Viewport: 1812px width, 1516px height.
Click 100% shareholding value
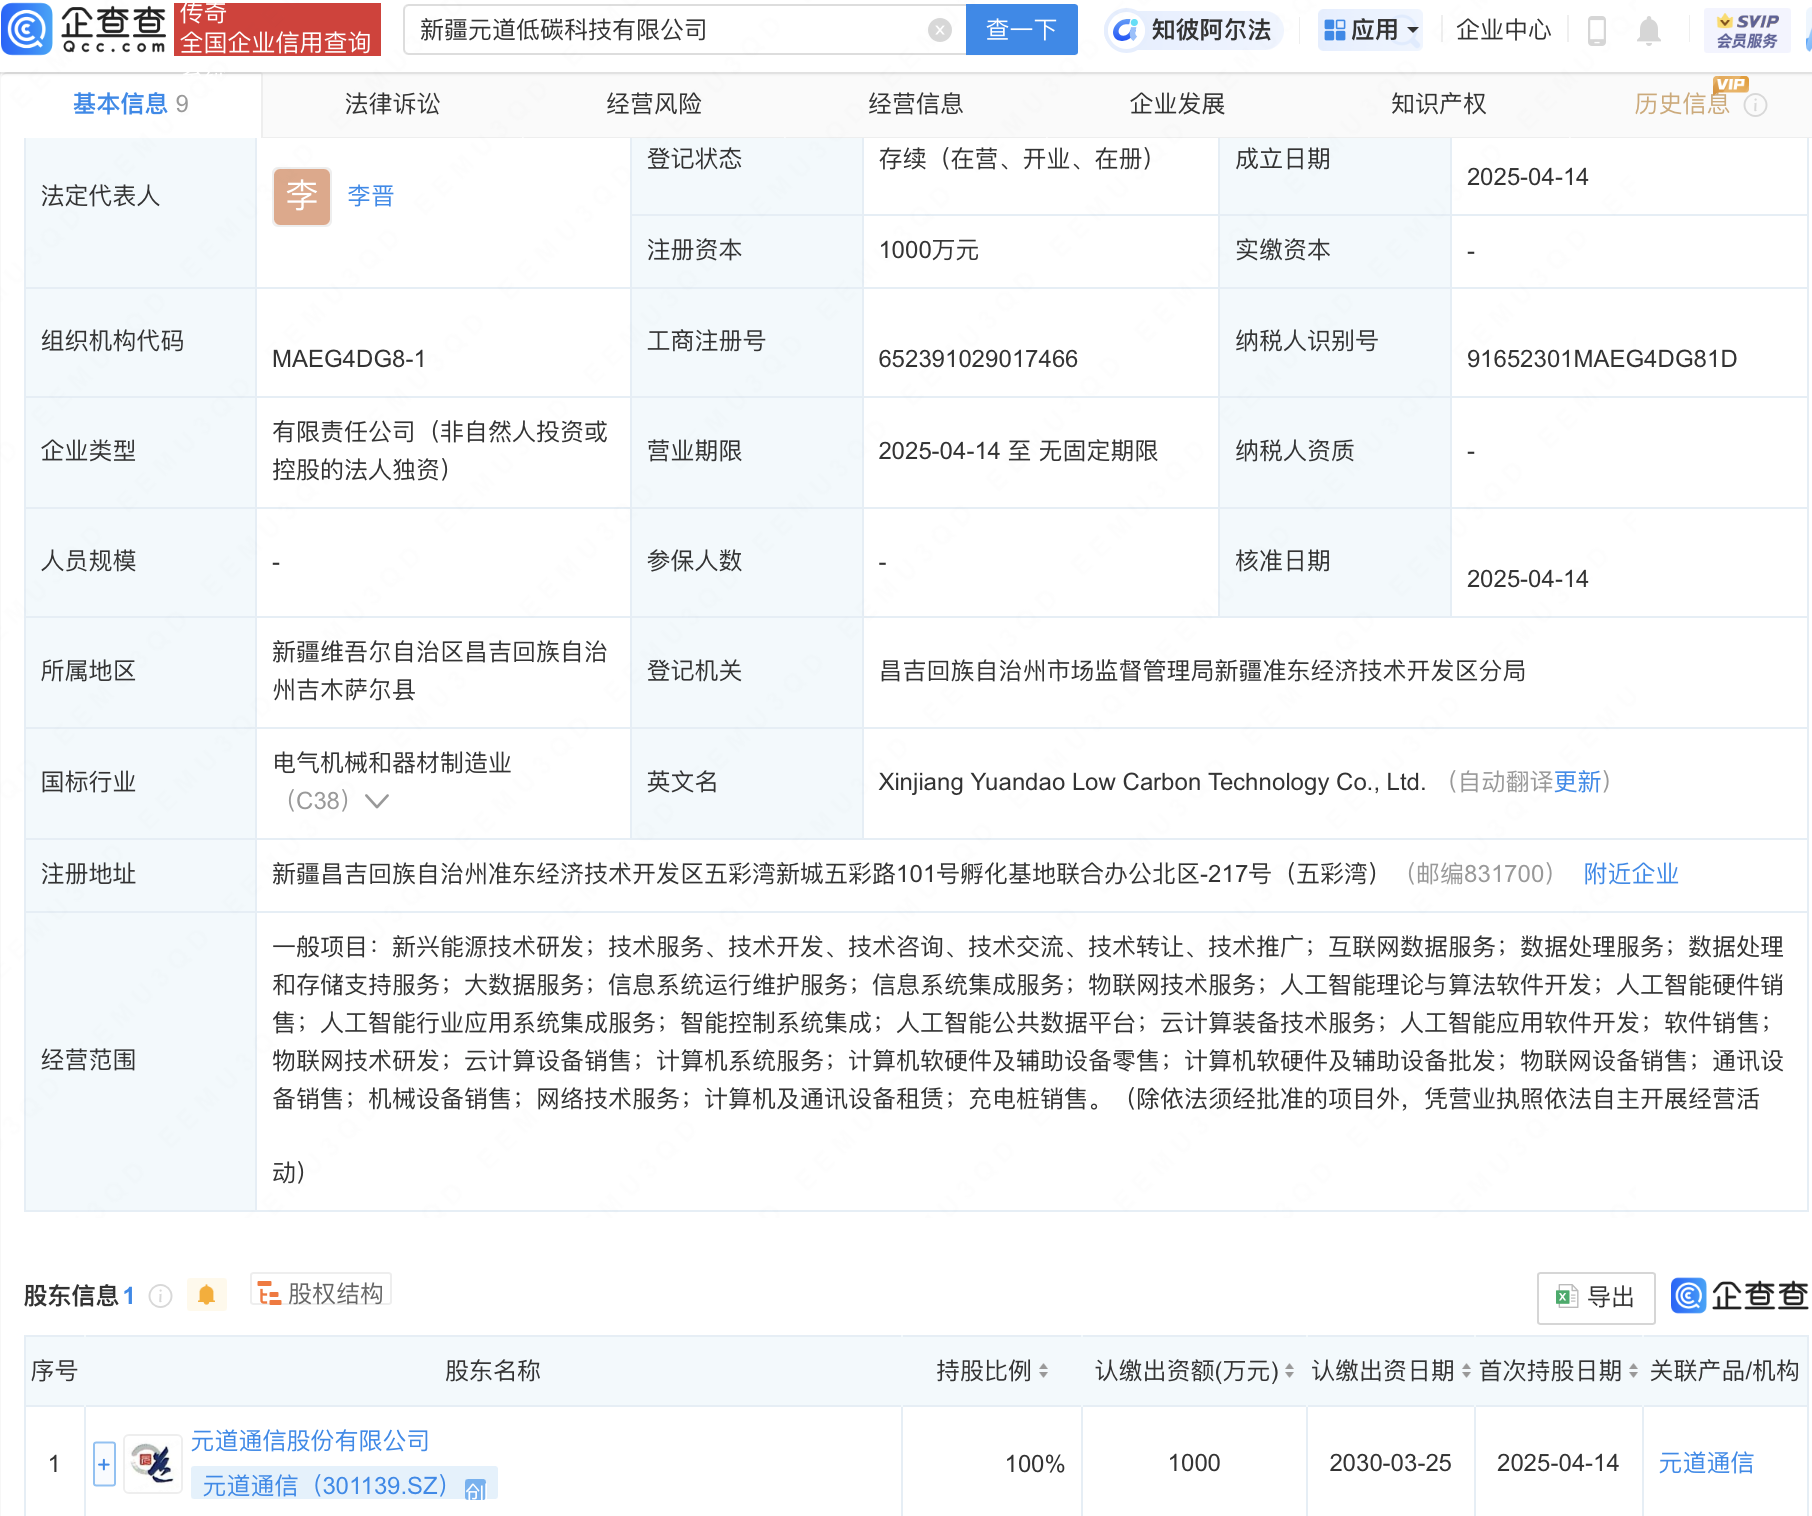click(x=1035, y=1464)
